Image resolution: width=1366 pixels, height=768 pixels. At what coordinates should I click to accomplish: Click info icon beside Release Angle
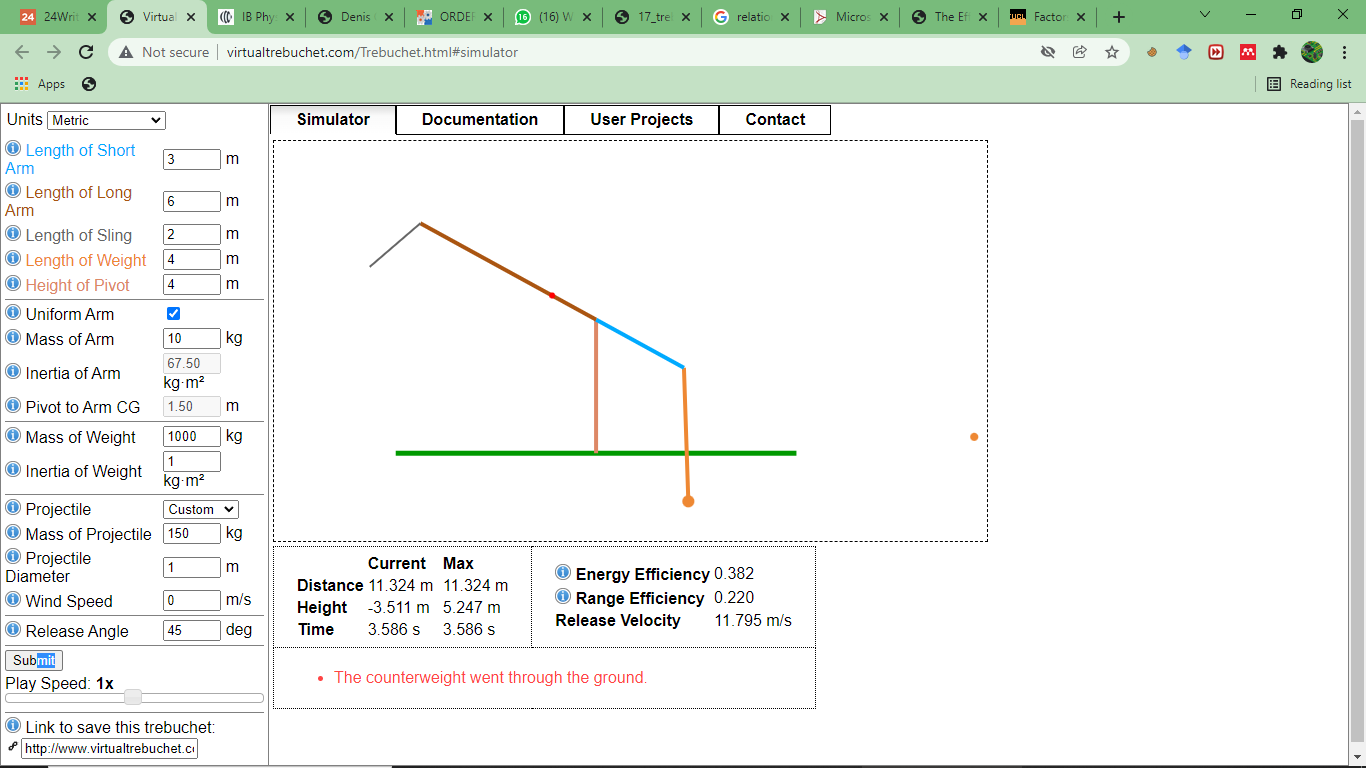tap(13, 630)
